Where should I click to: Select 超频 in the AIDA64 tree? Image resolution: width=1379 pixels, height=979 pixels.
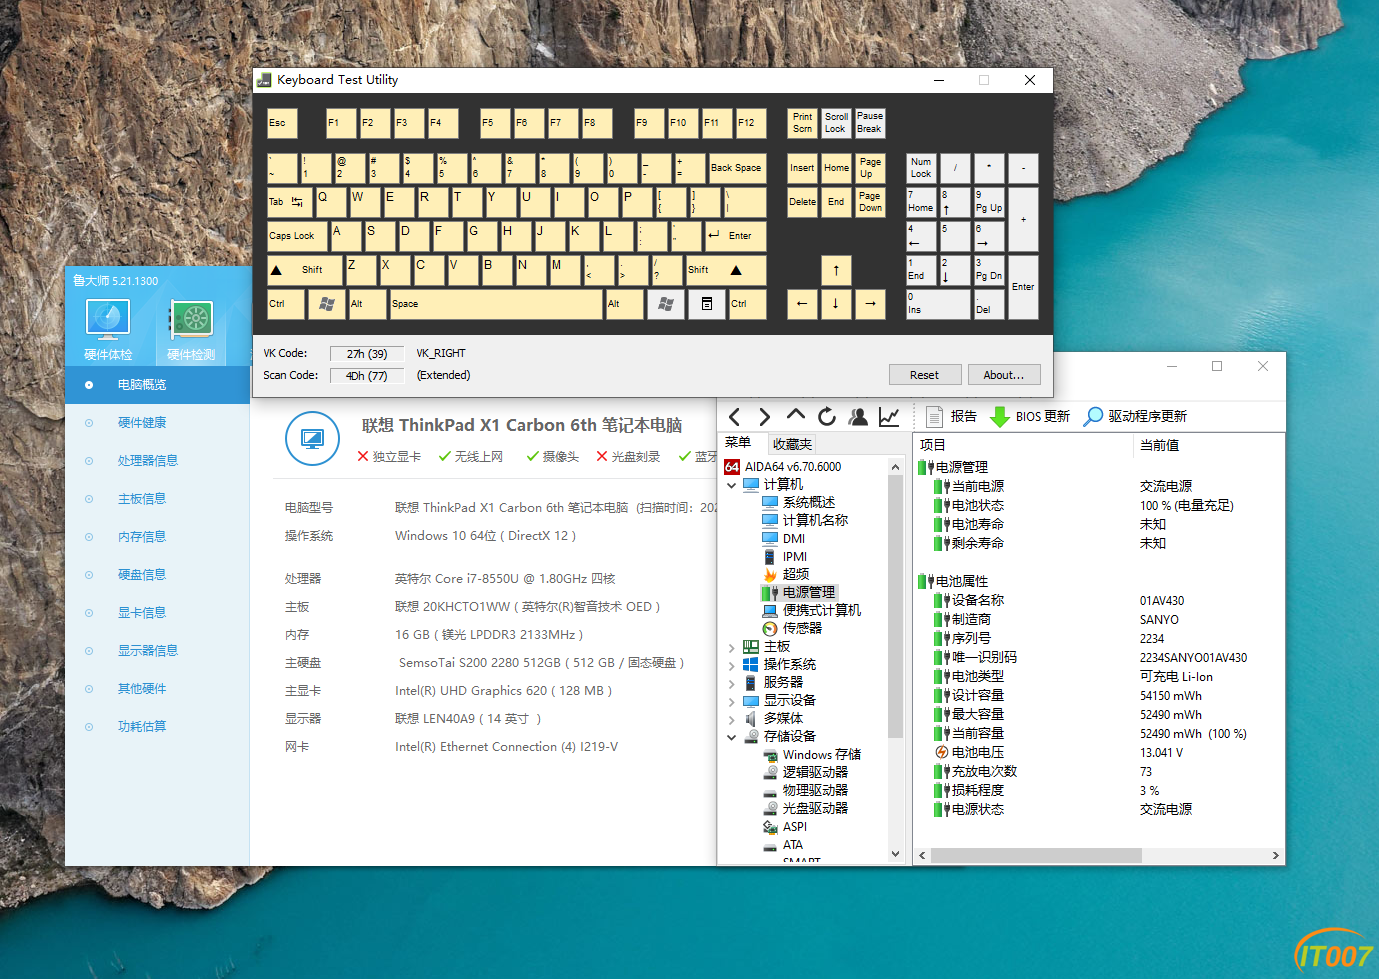point(796,574)
